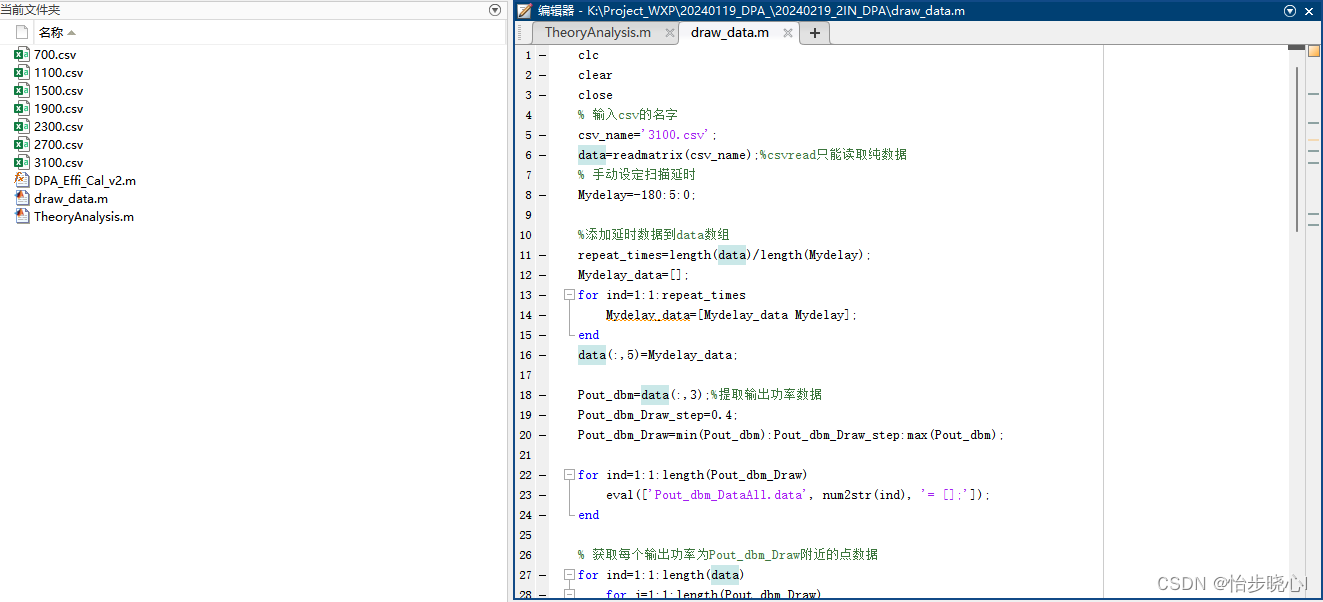Viewport: 1323px width, 602px height.
Task: Click the editor vertical scrollbar thumb
Action: point(1297,148)
